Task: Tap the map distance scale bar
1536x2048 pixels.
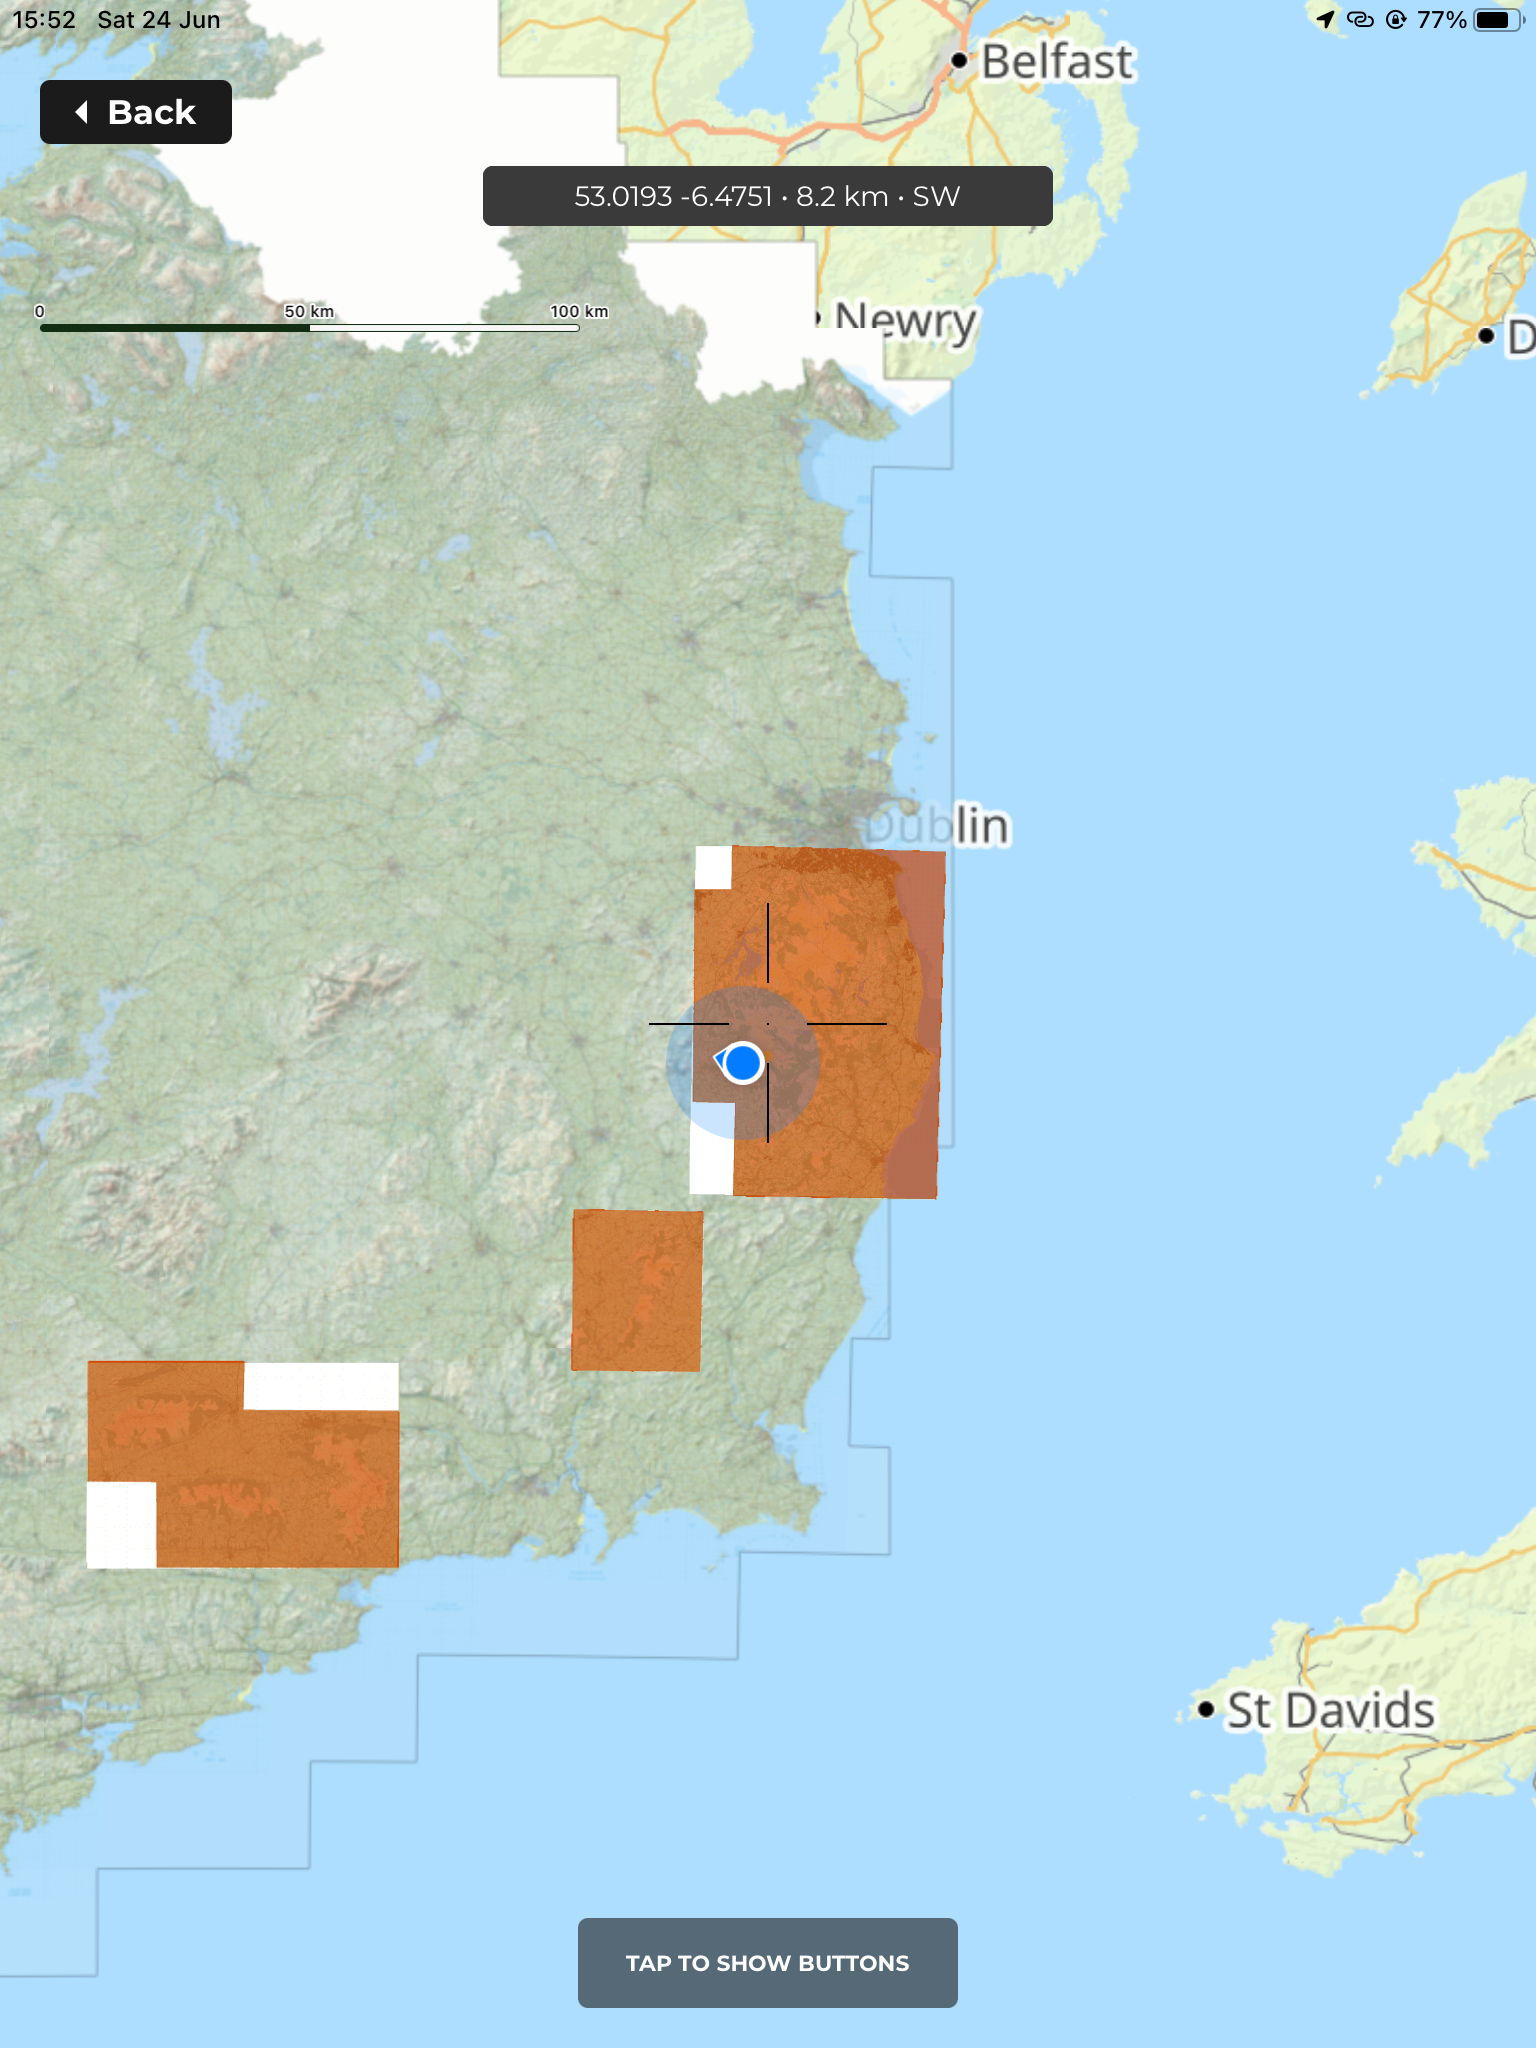Action: click(x=310, y=326)
